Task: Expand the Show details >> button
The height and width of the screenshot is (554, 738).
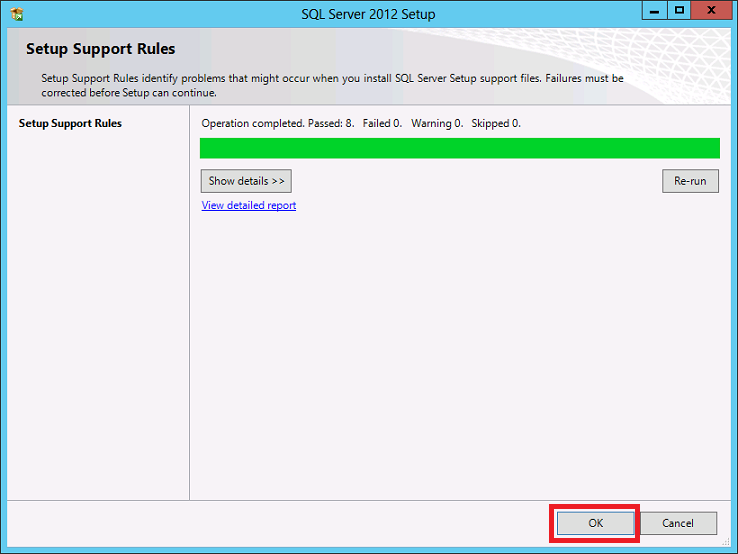Action: pos(246,181)
